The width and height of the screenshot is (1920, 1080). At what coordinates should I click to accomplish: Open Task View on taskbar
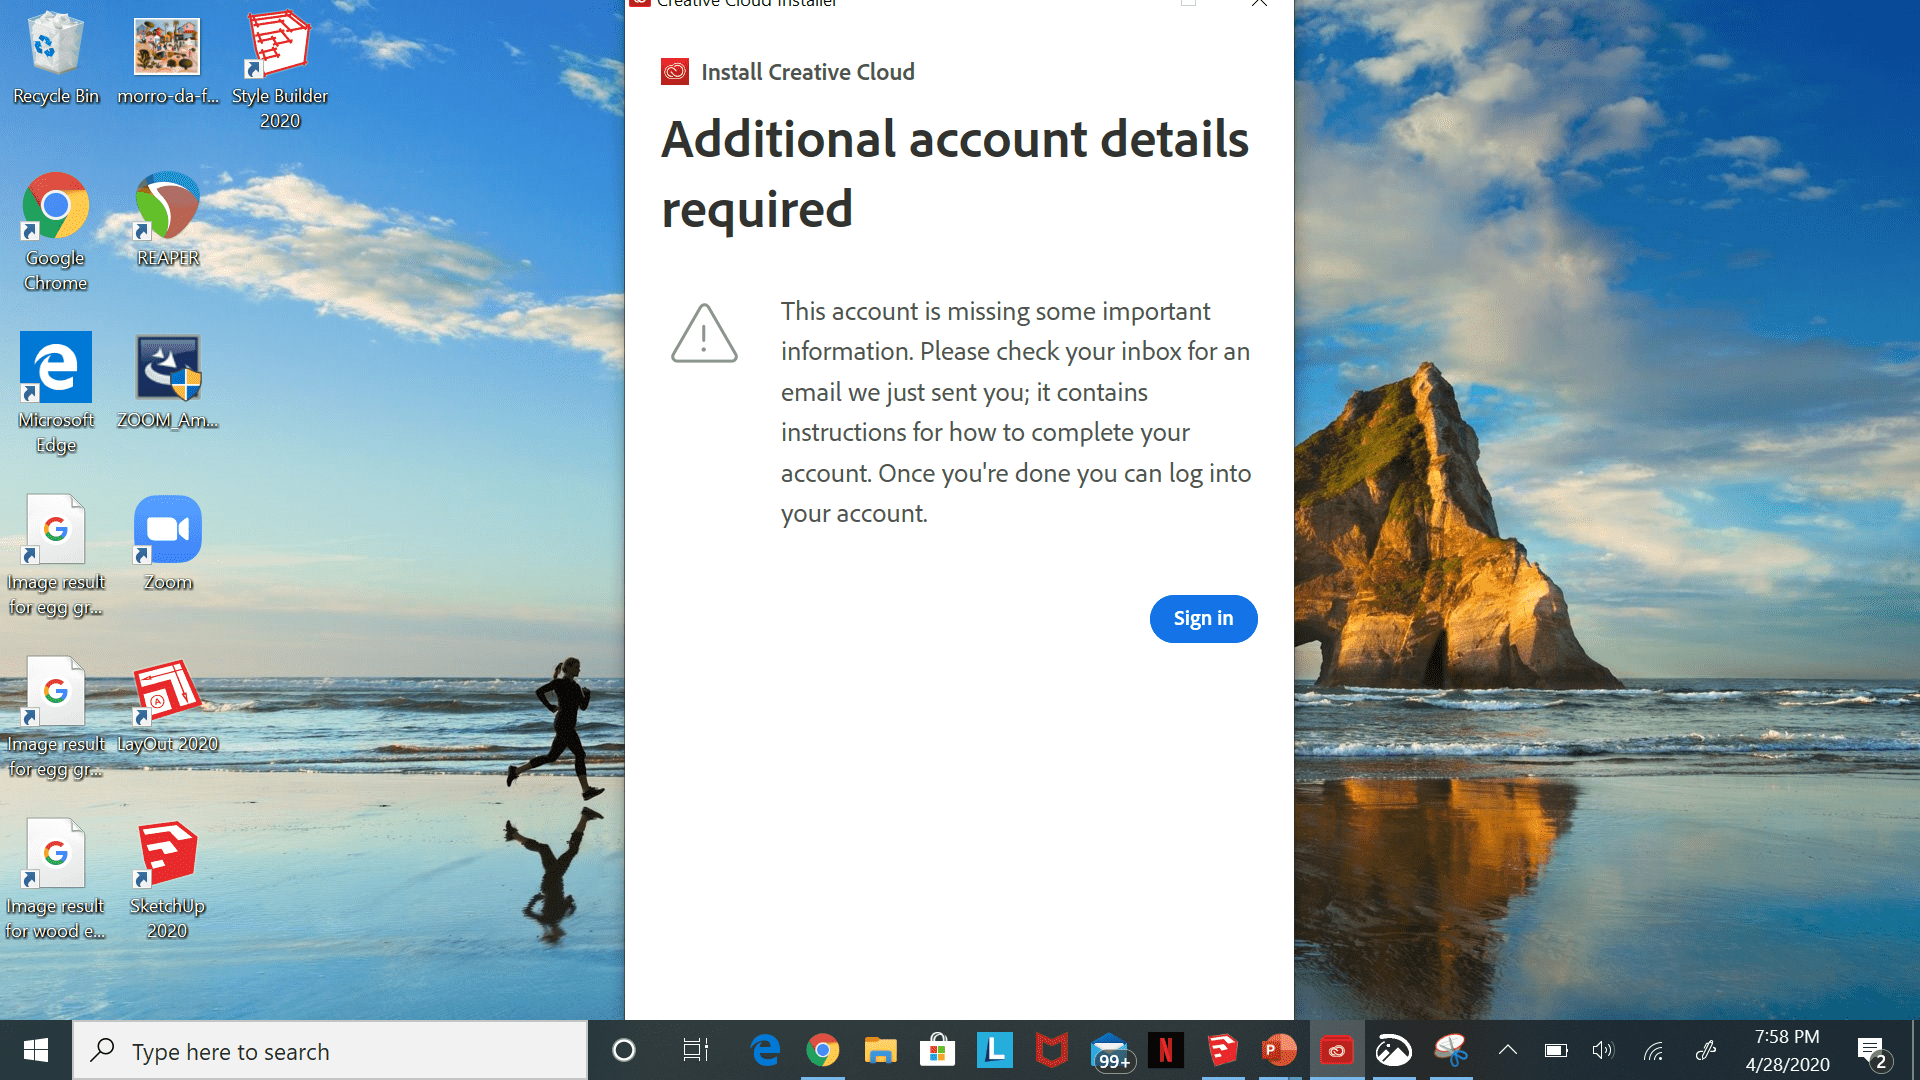[695, 1051]
